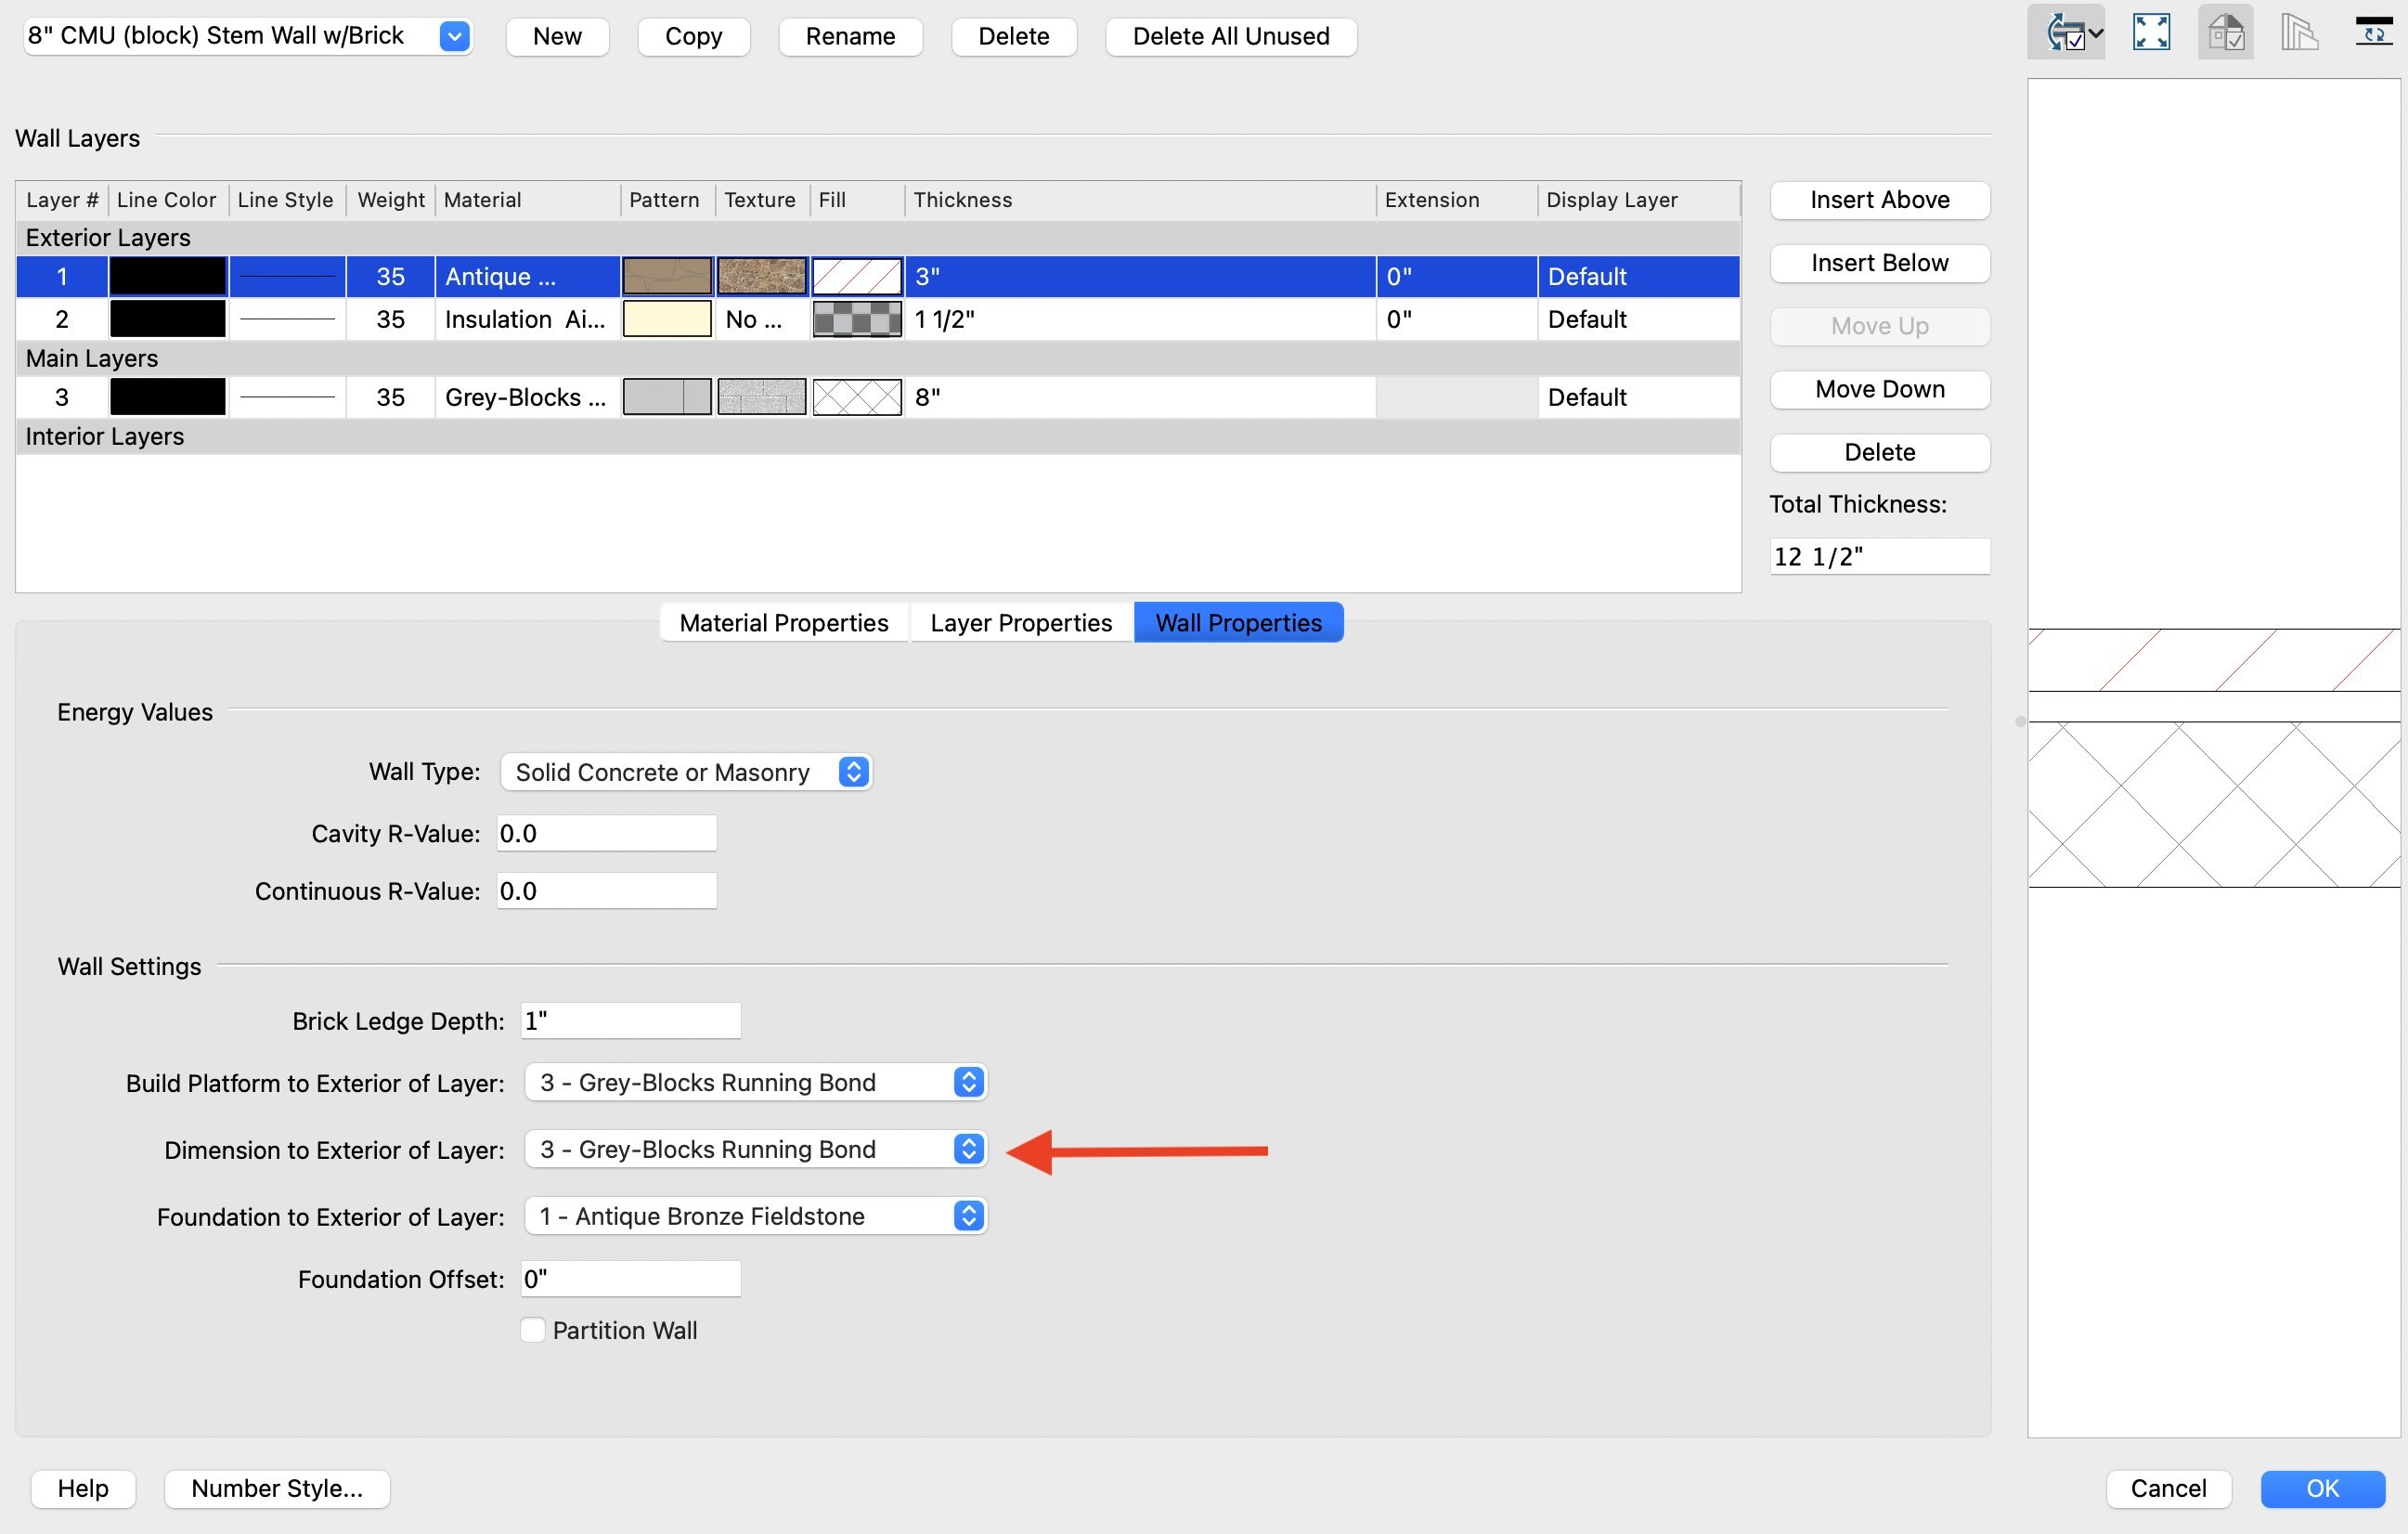Open Dimension to Exterior of Layer dropdown

point(756,1149)
